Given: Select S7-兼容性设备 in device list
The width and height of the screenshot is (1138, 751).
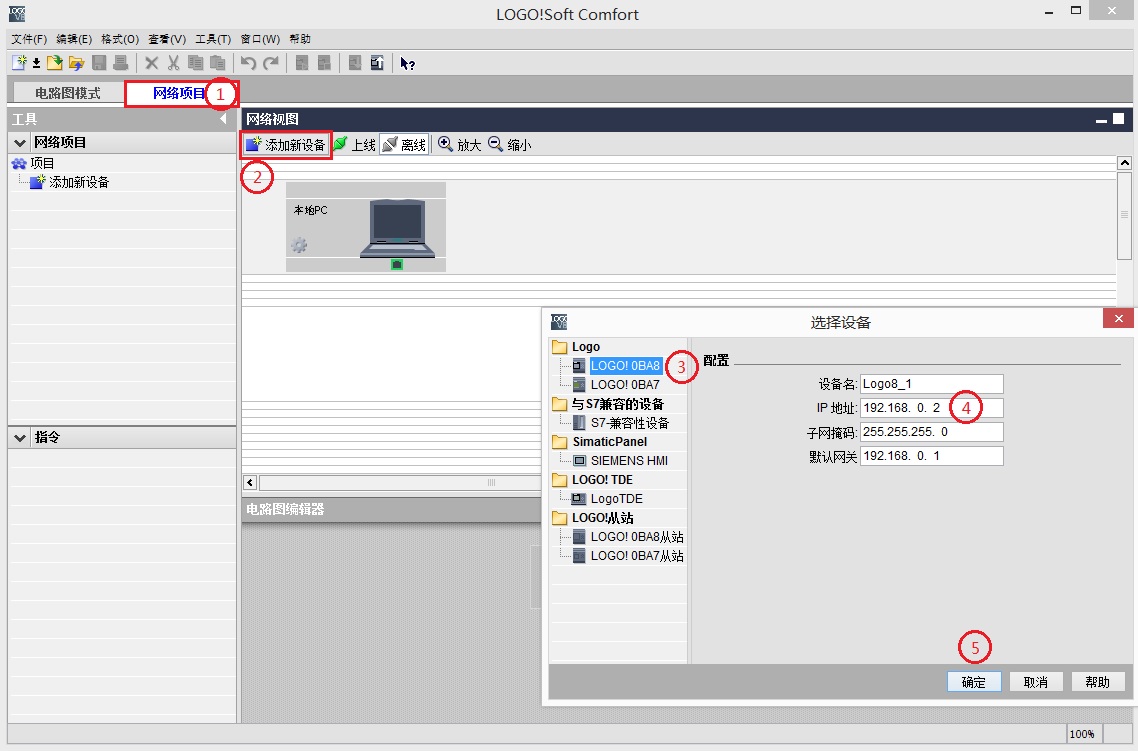Looking at the screenshot, I should pyautogui.click(x=629, y=423).
